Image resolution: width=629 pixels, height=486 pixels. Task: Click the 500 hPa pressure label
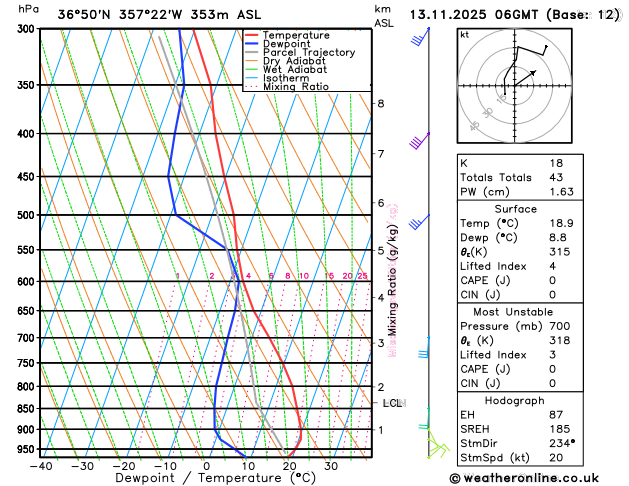click(x=28, y=215)
